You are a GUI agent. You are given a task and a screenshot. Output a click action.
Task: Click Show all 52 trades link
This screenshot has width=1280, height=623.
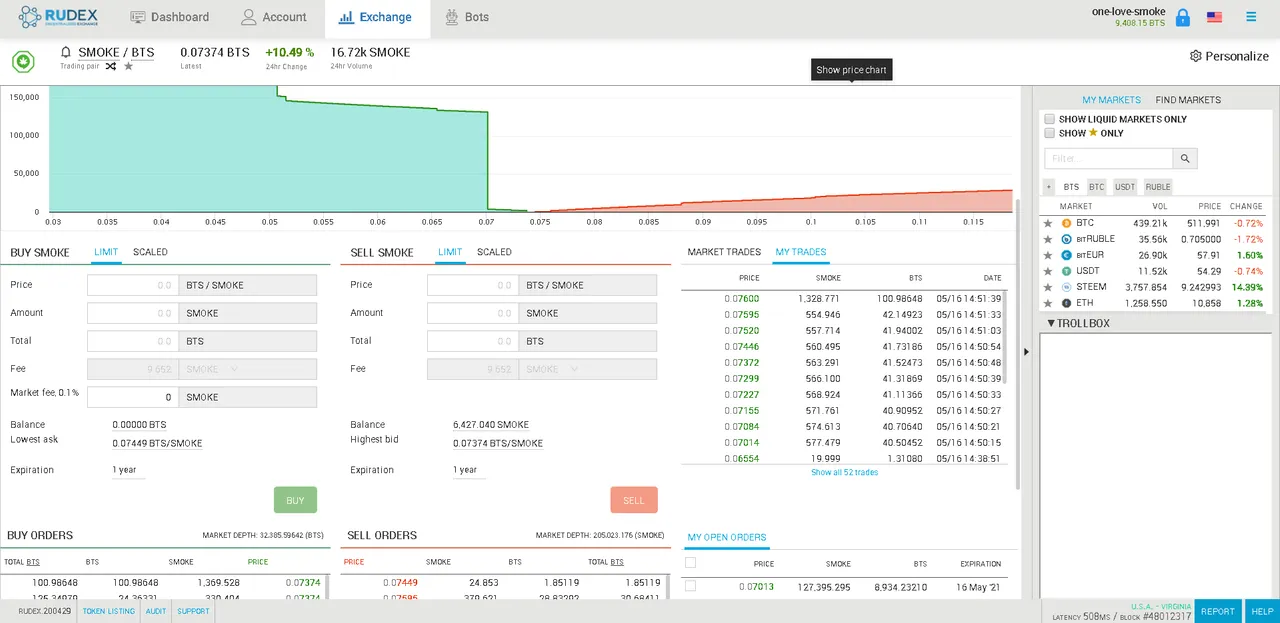(844, 472)
